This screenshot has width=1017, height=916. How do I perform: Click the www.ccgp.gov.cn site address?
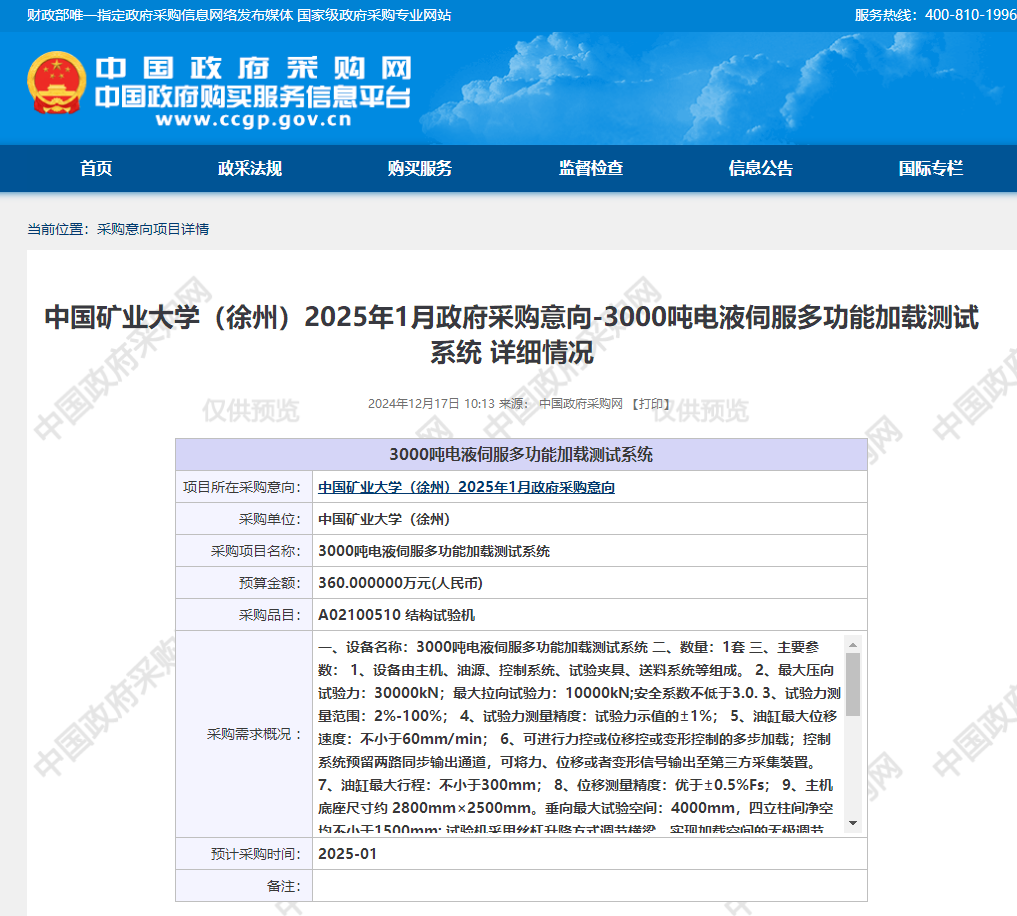[x=254, y=120]
